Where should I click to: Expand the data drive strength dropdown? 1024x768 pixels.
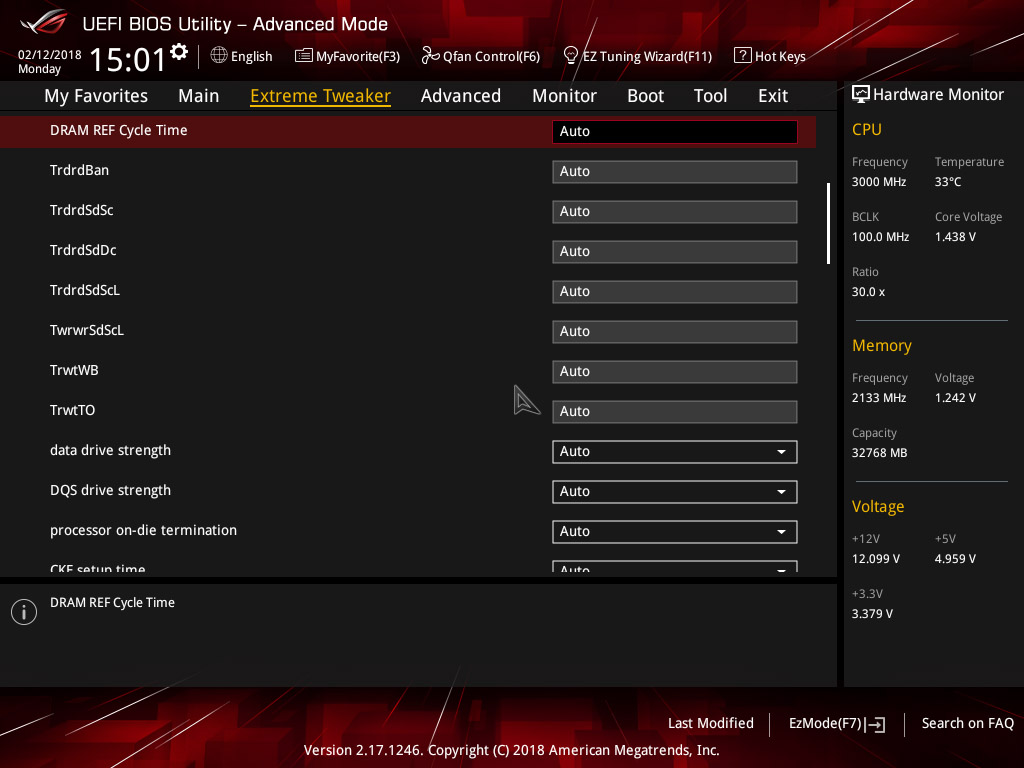[675, 452]
